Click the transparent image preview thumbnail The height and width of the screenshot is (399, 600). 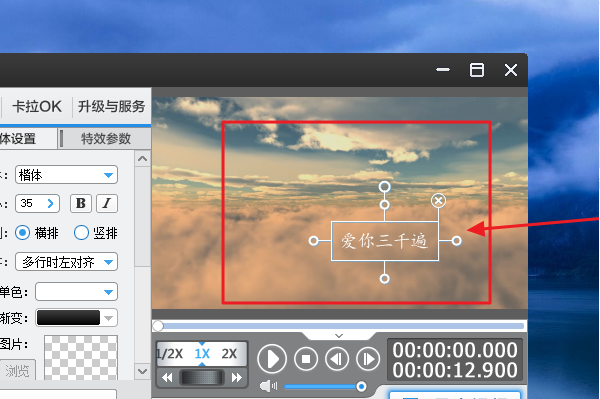click(x=81, y=358)
